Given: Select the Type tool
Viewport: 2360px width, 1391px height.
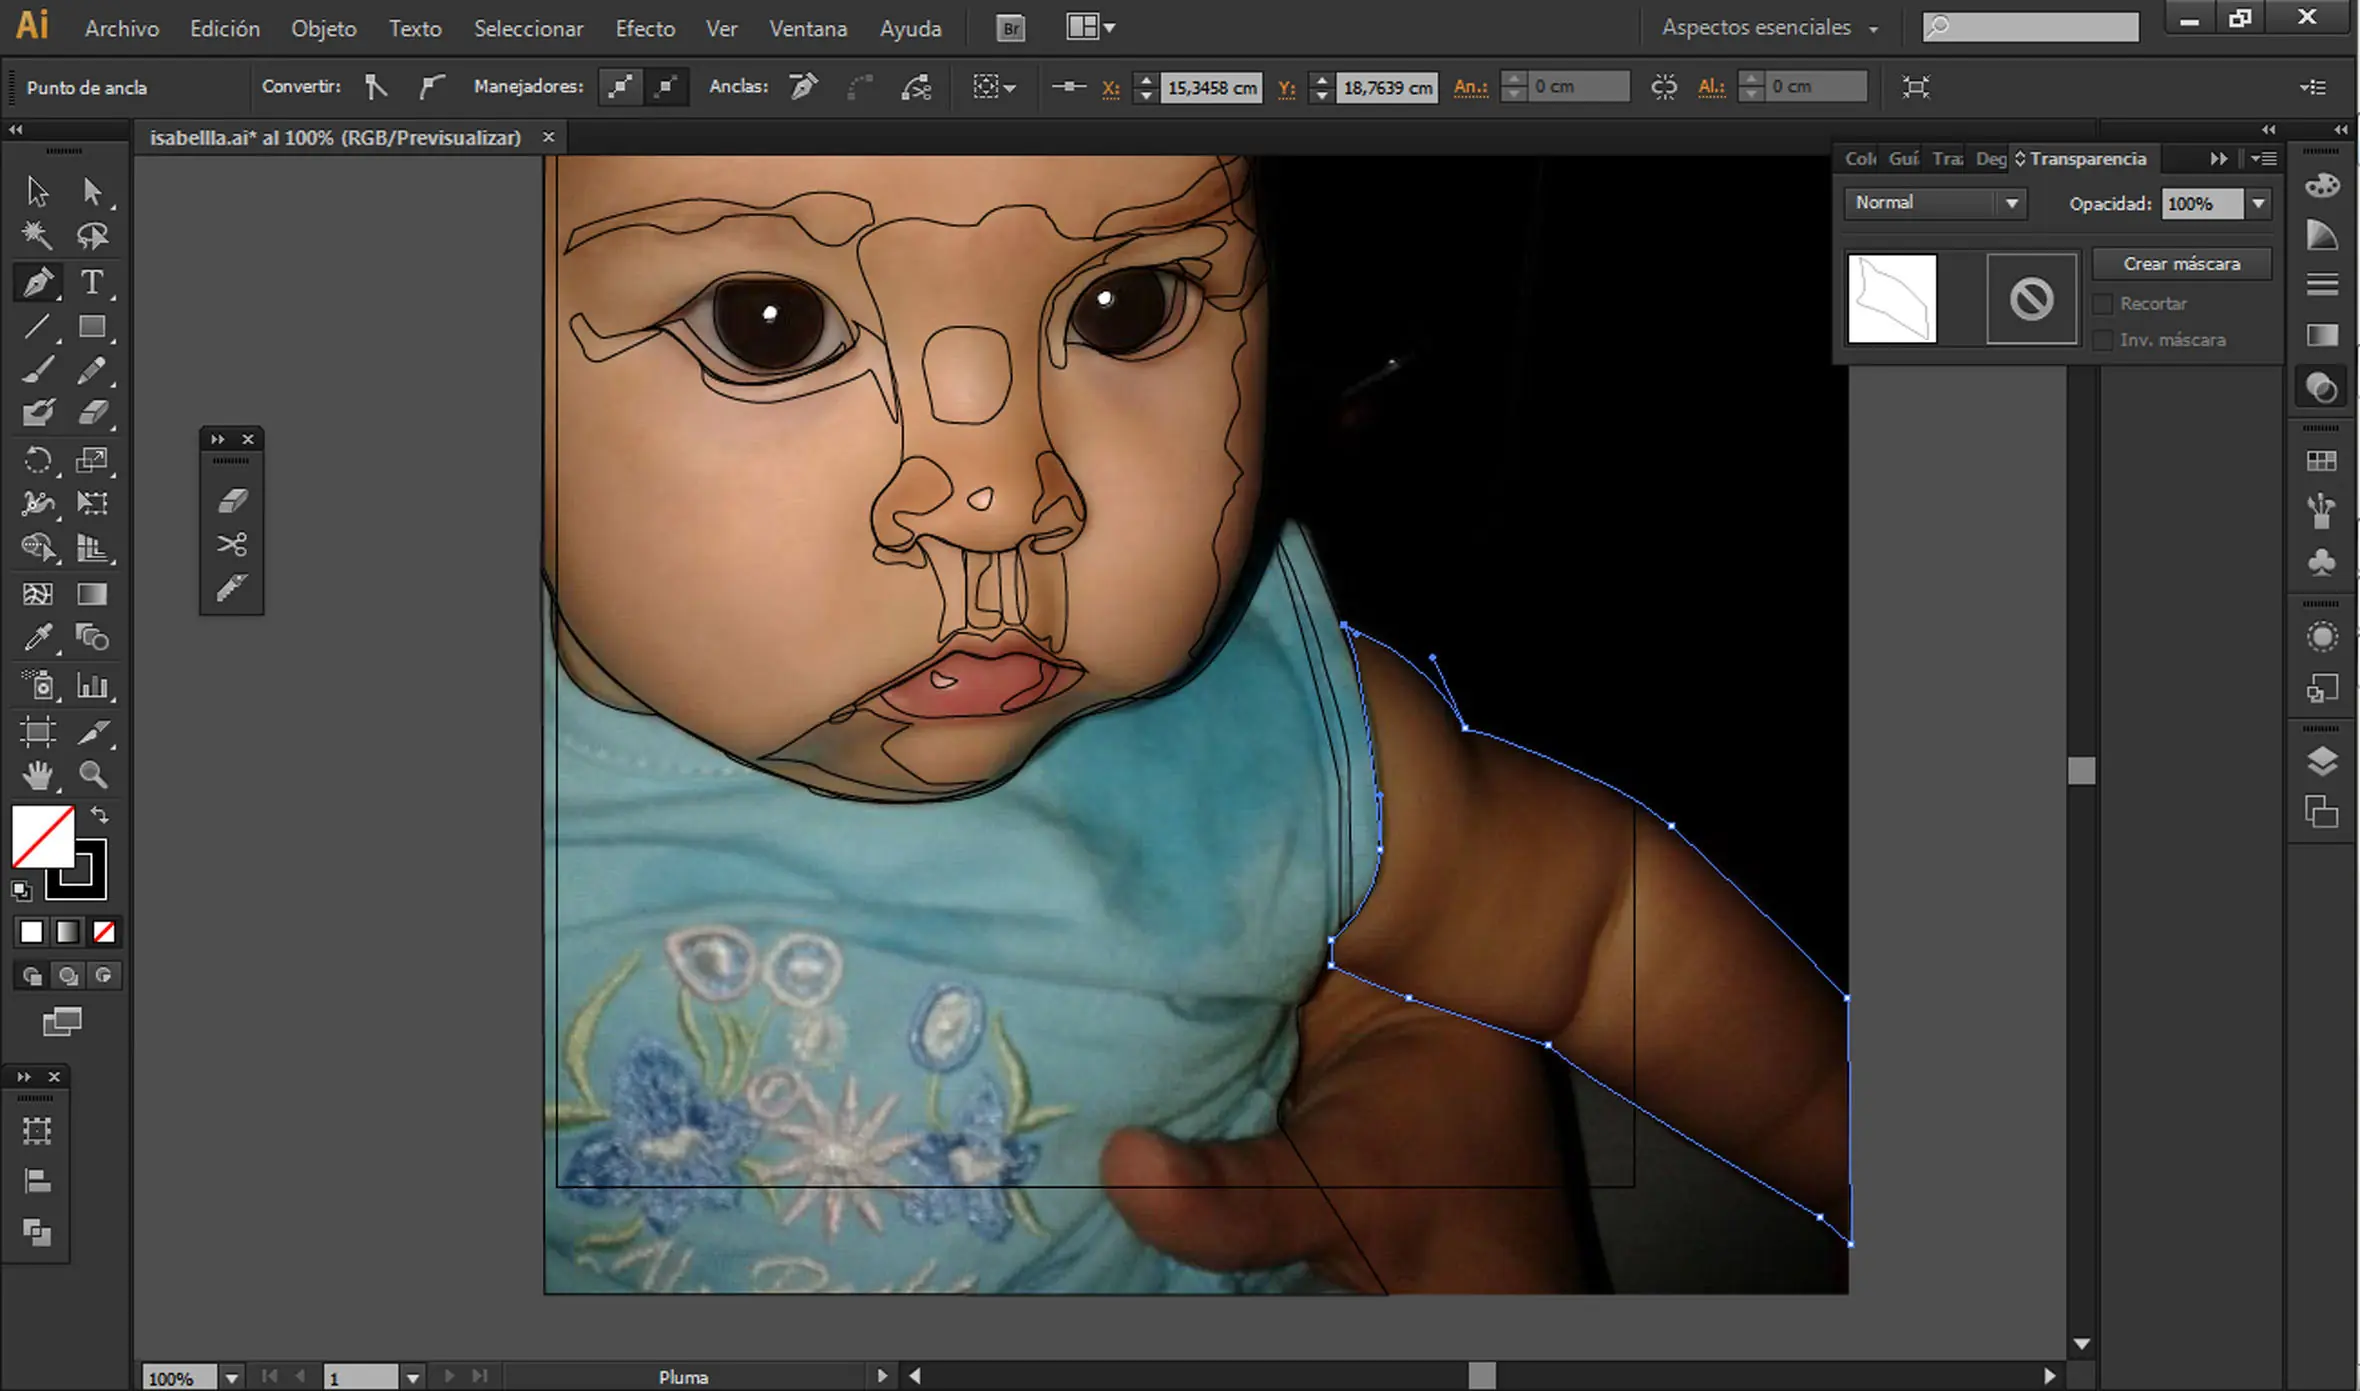Looking at the screenshot, I should tap(93, 282).
